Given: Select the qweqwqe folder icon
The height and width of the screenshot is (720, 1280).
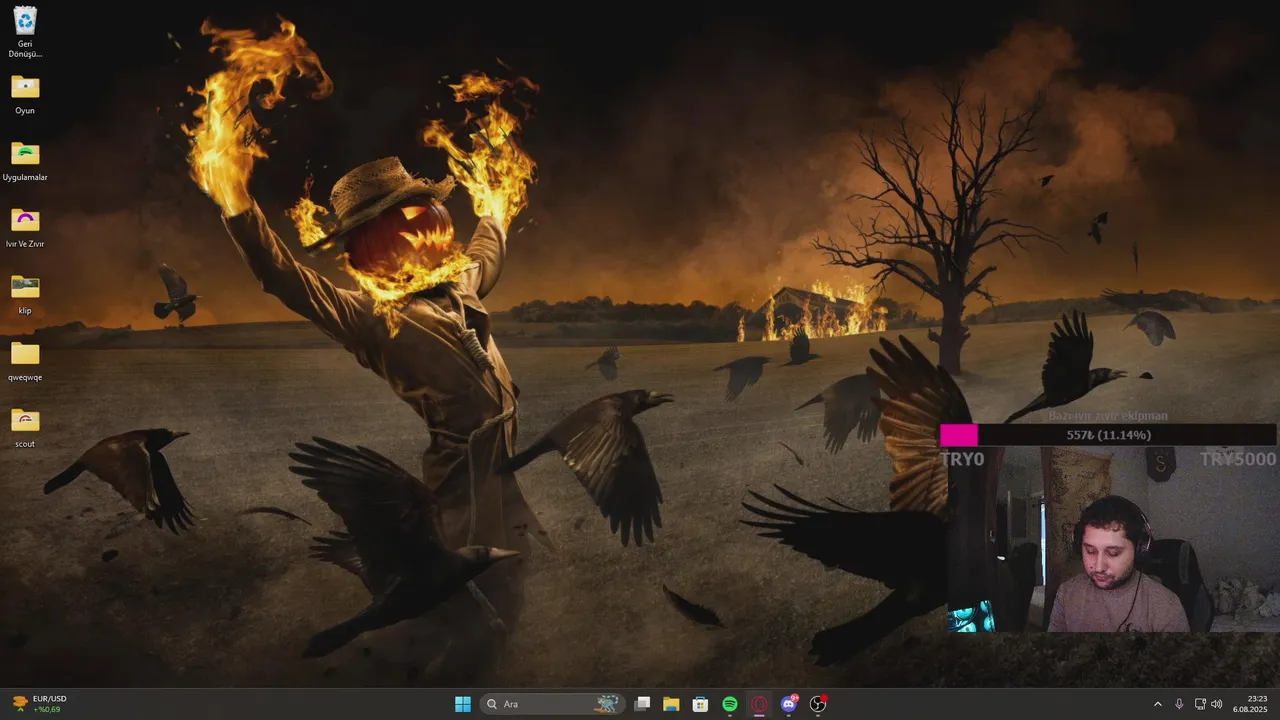Looking at the screenshot, I should click(25, 361).
